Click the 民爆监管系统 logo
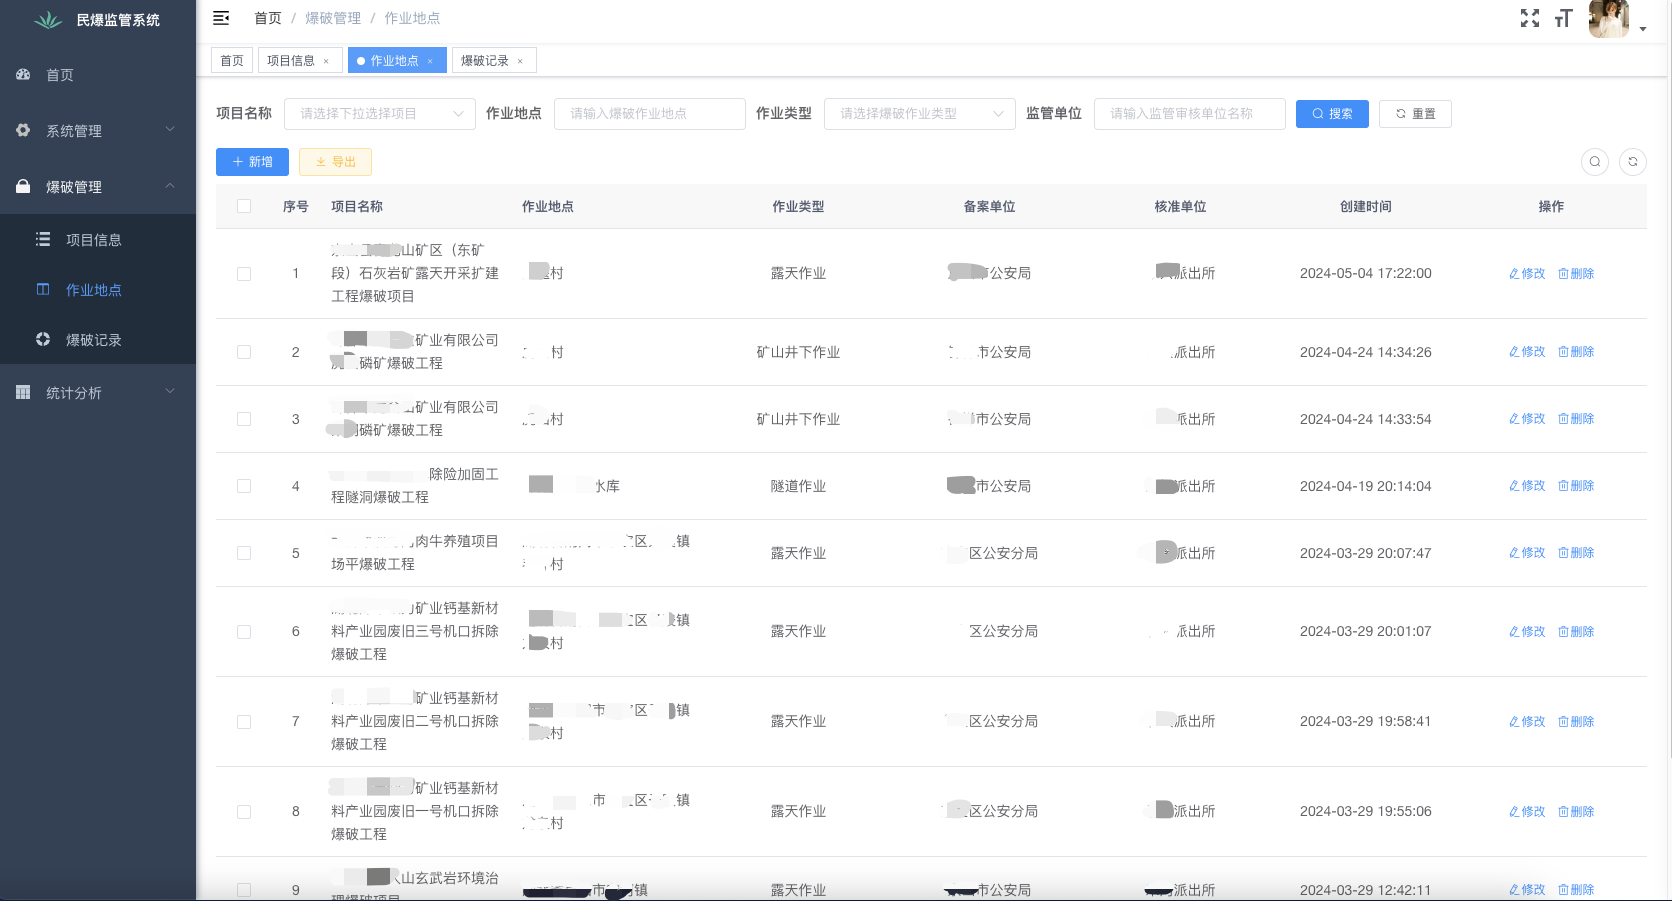This screenshot has width=1672, height=901. [x=98, y=20]
